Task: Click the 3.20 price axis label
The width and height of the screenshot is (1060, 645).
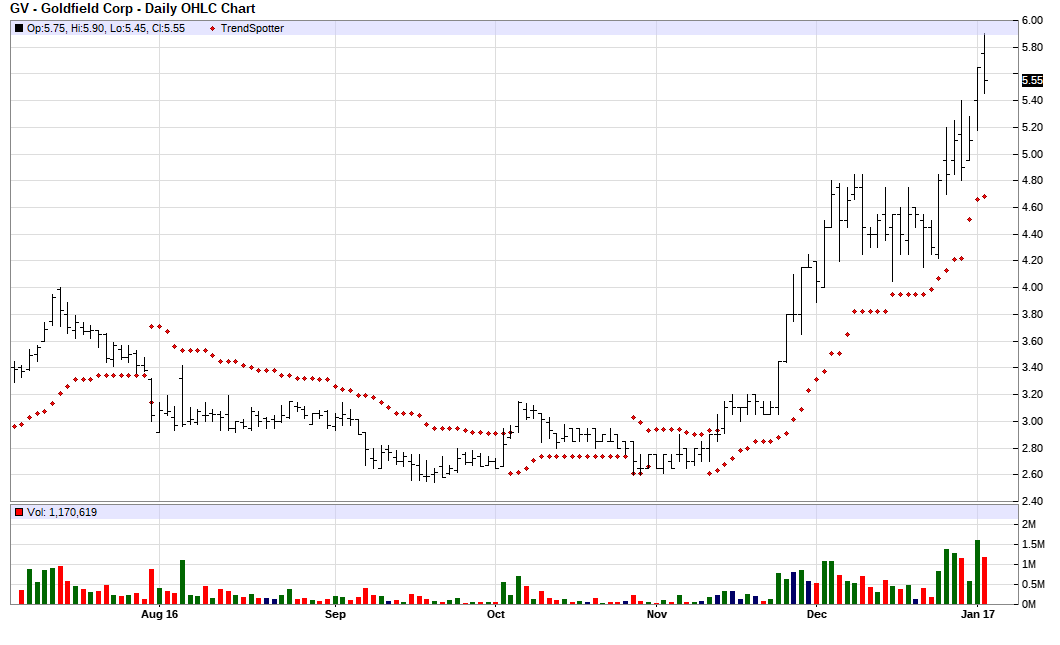Action: click(x=1032, y=394)
